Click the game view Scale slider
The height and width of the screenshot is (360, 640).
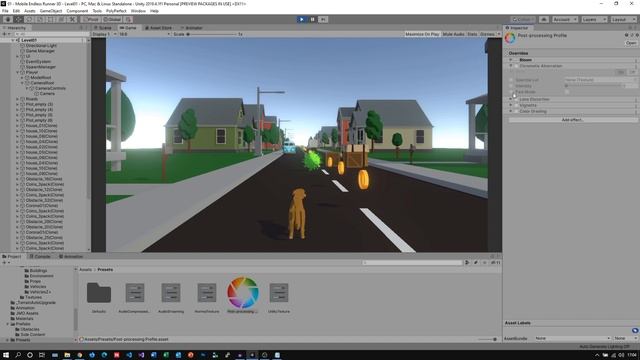click(x=211, y=34)
